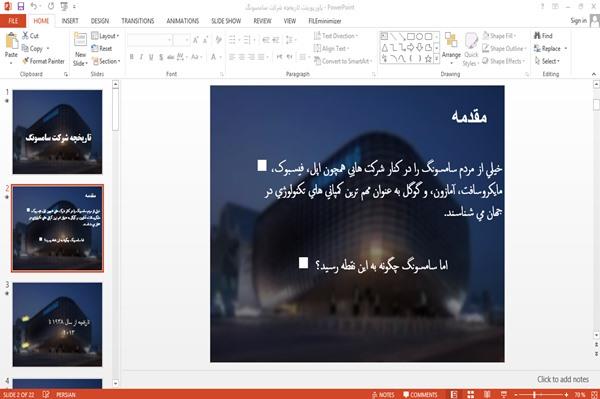Clear all formatting icon
Viewport: 600px width, 399px height.
[218, 40]
